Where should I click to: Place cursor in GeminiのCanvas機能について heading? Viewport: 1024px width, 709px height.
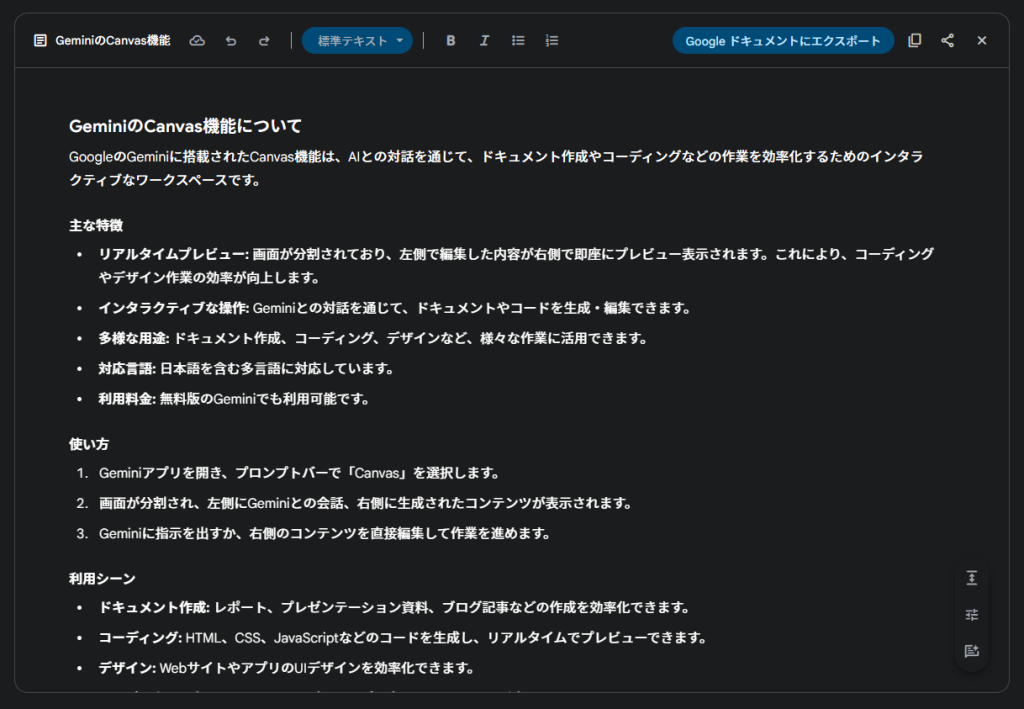tap(185, 127)
